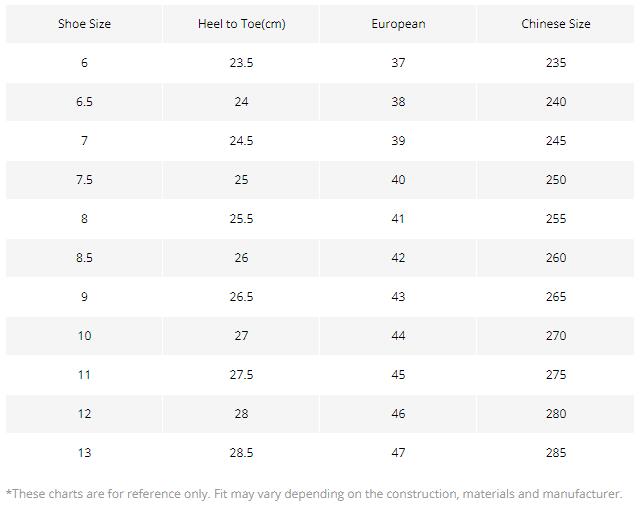Select European size 44 cell

[x=398, y=335]
